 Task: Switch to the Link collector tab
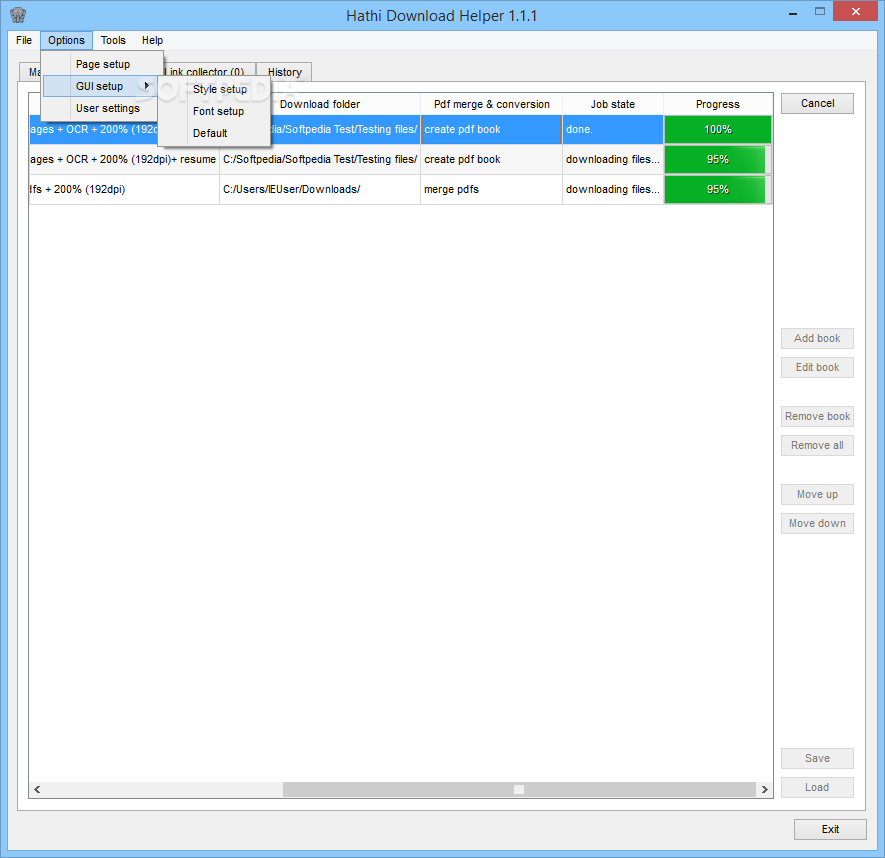(207, 72)
